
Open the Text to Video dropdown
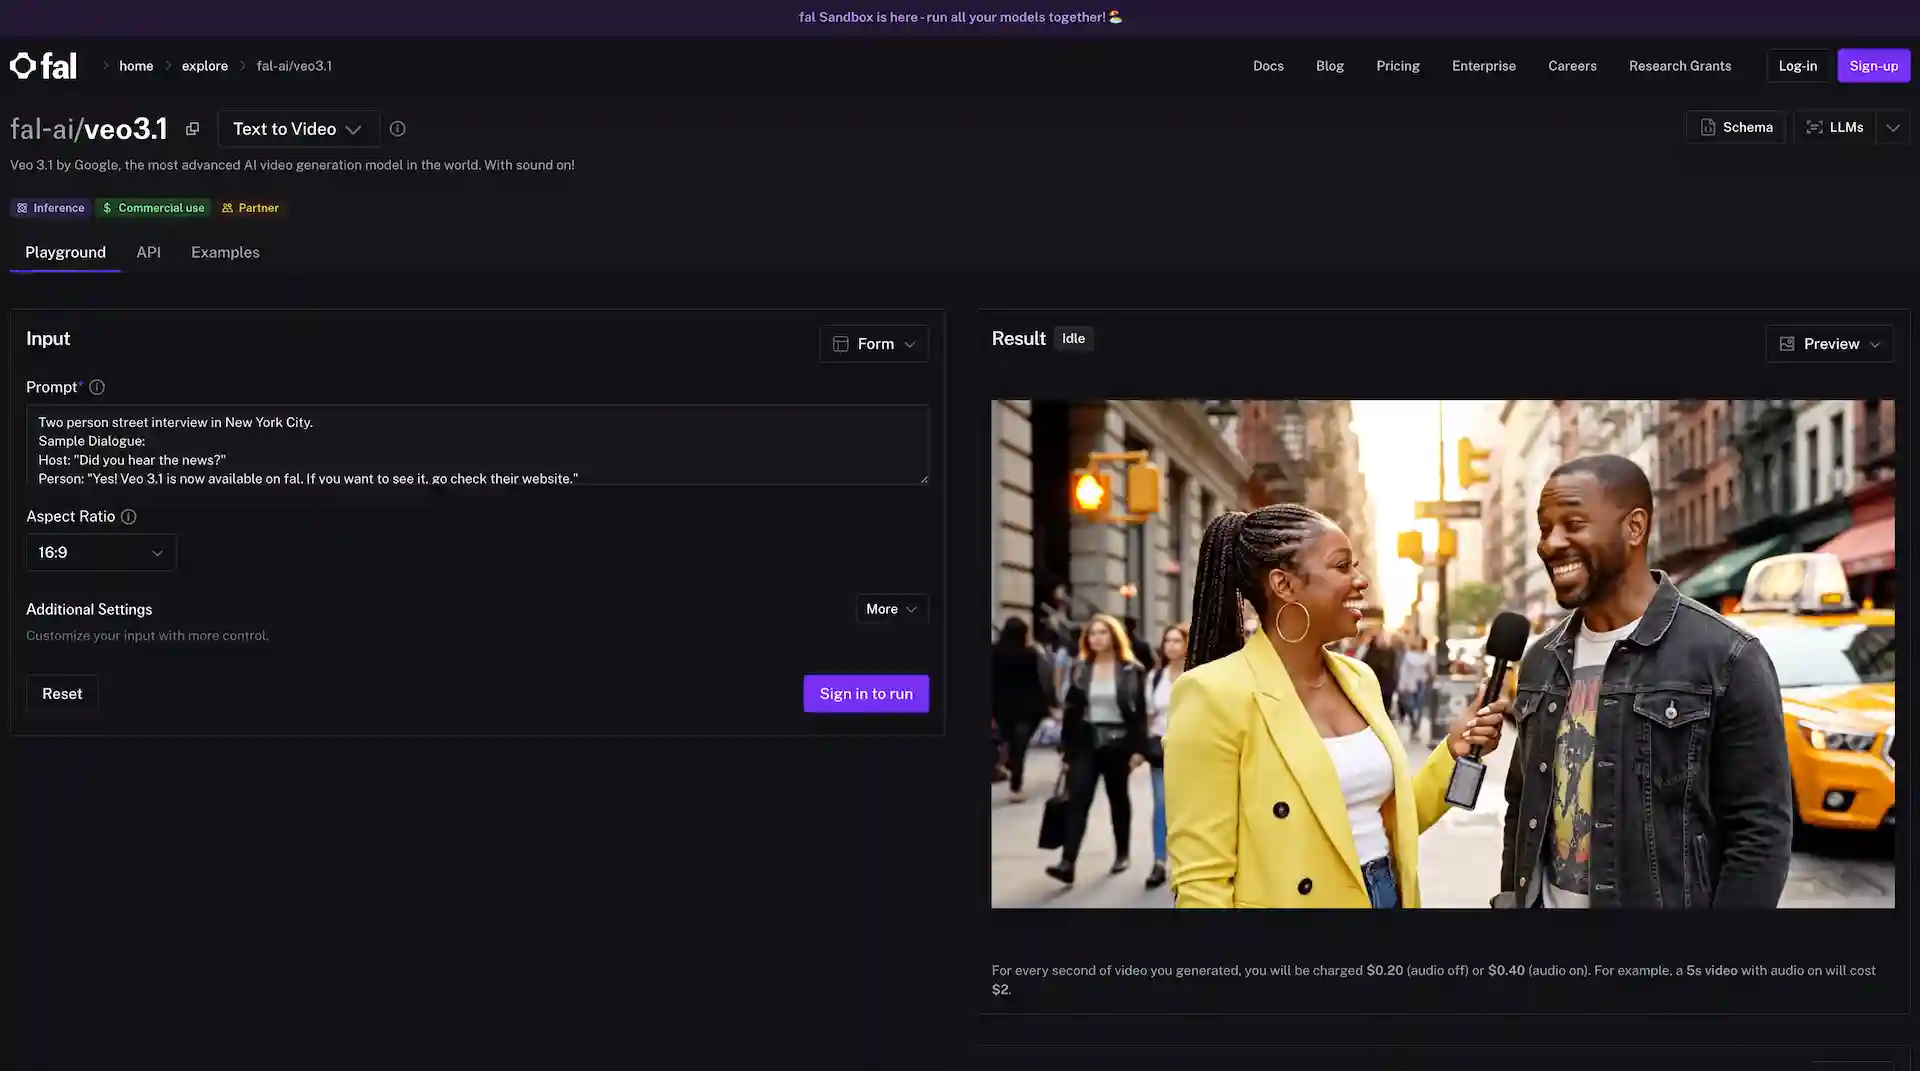[297, 129]
